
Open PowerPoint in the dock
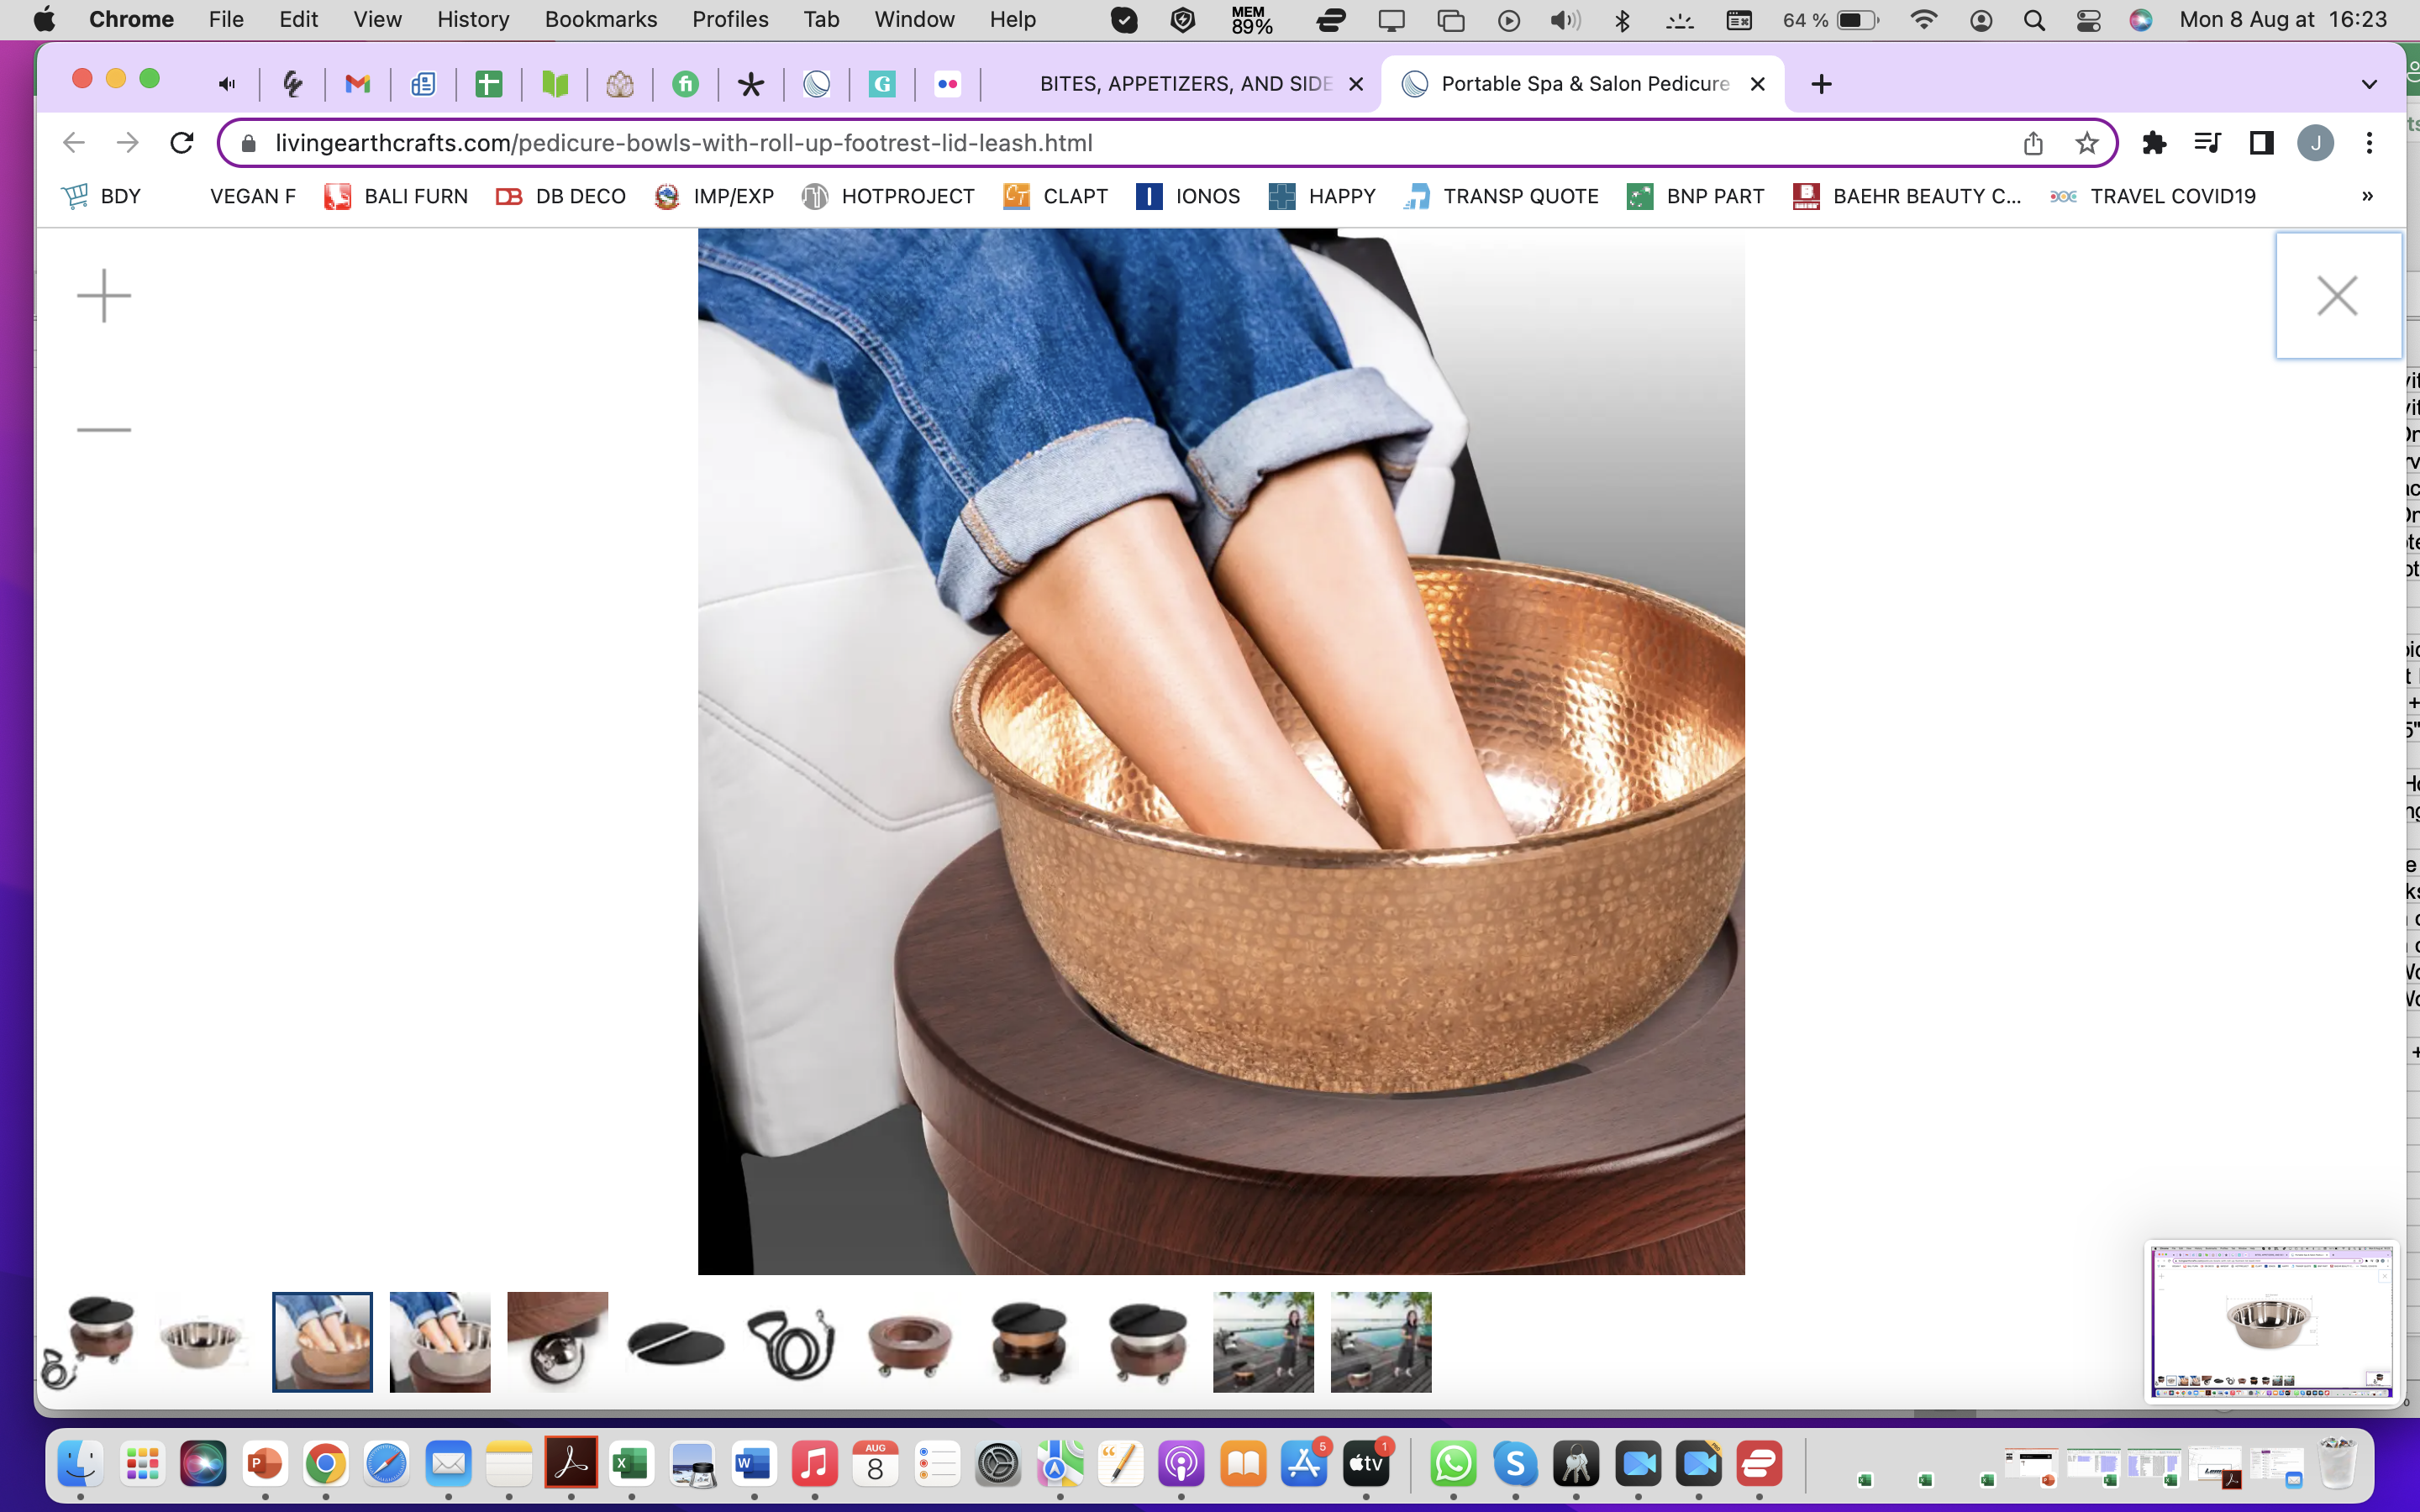[264, 1465]
